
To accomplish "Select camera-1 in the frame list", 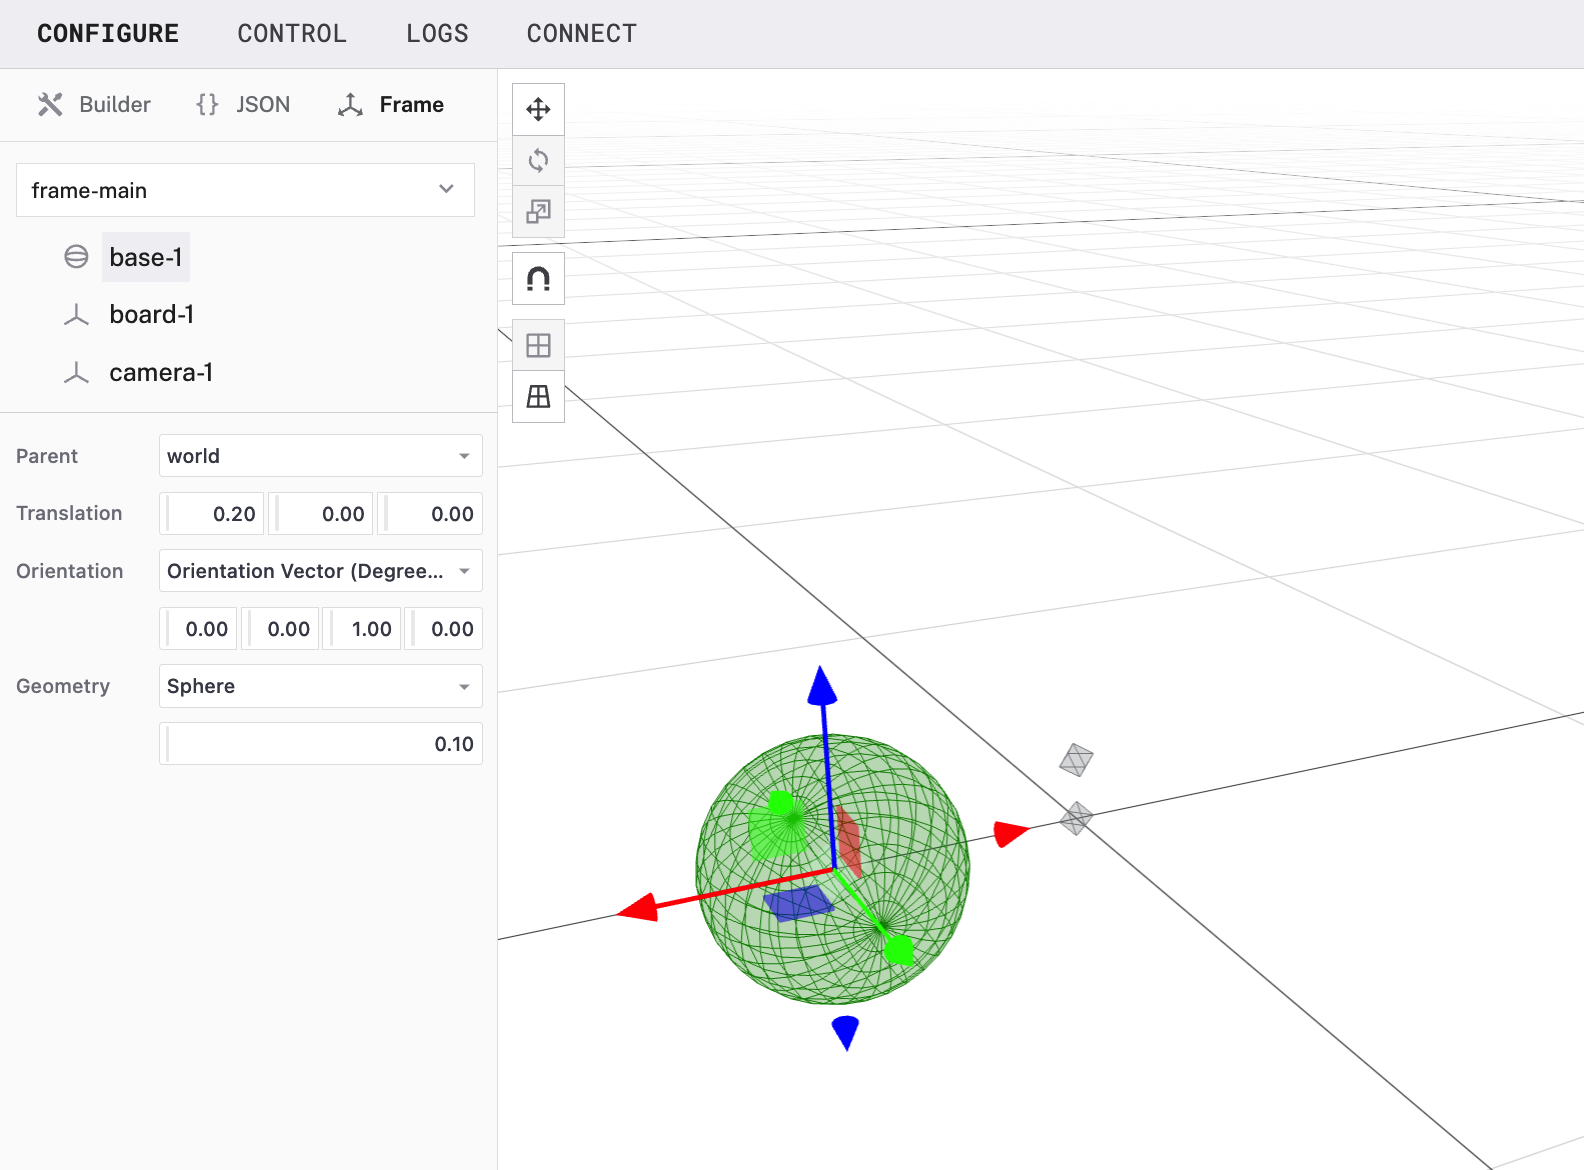I will [161, 373].
